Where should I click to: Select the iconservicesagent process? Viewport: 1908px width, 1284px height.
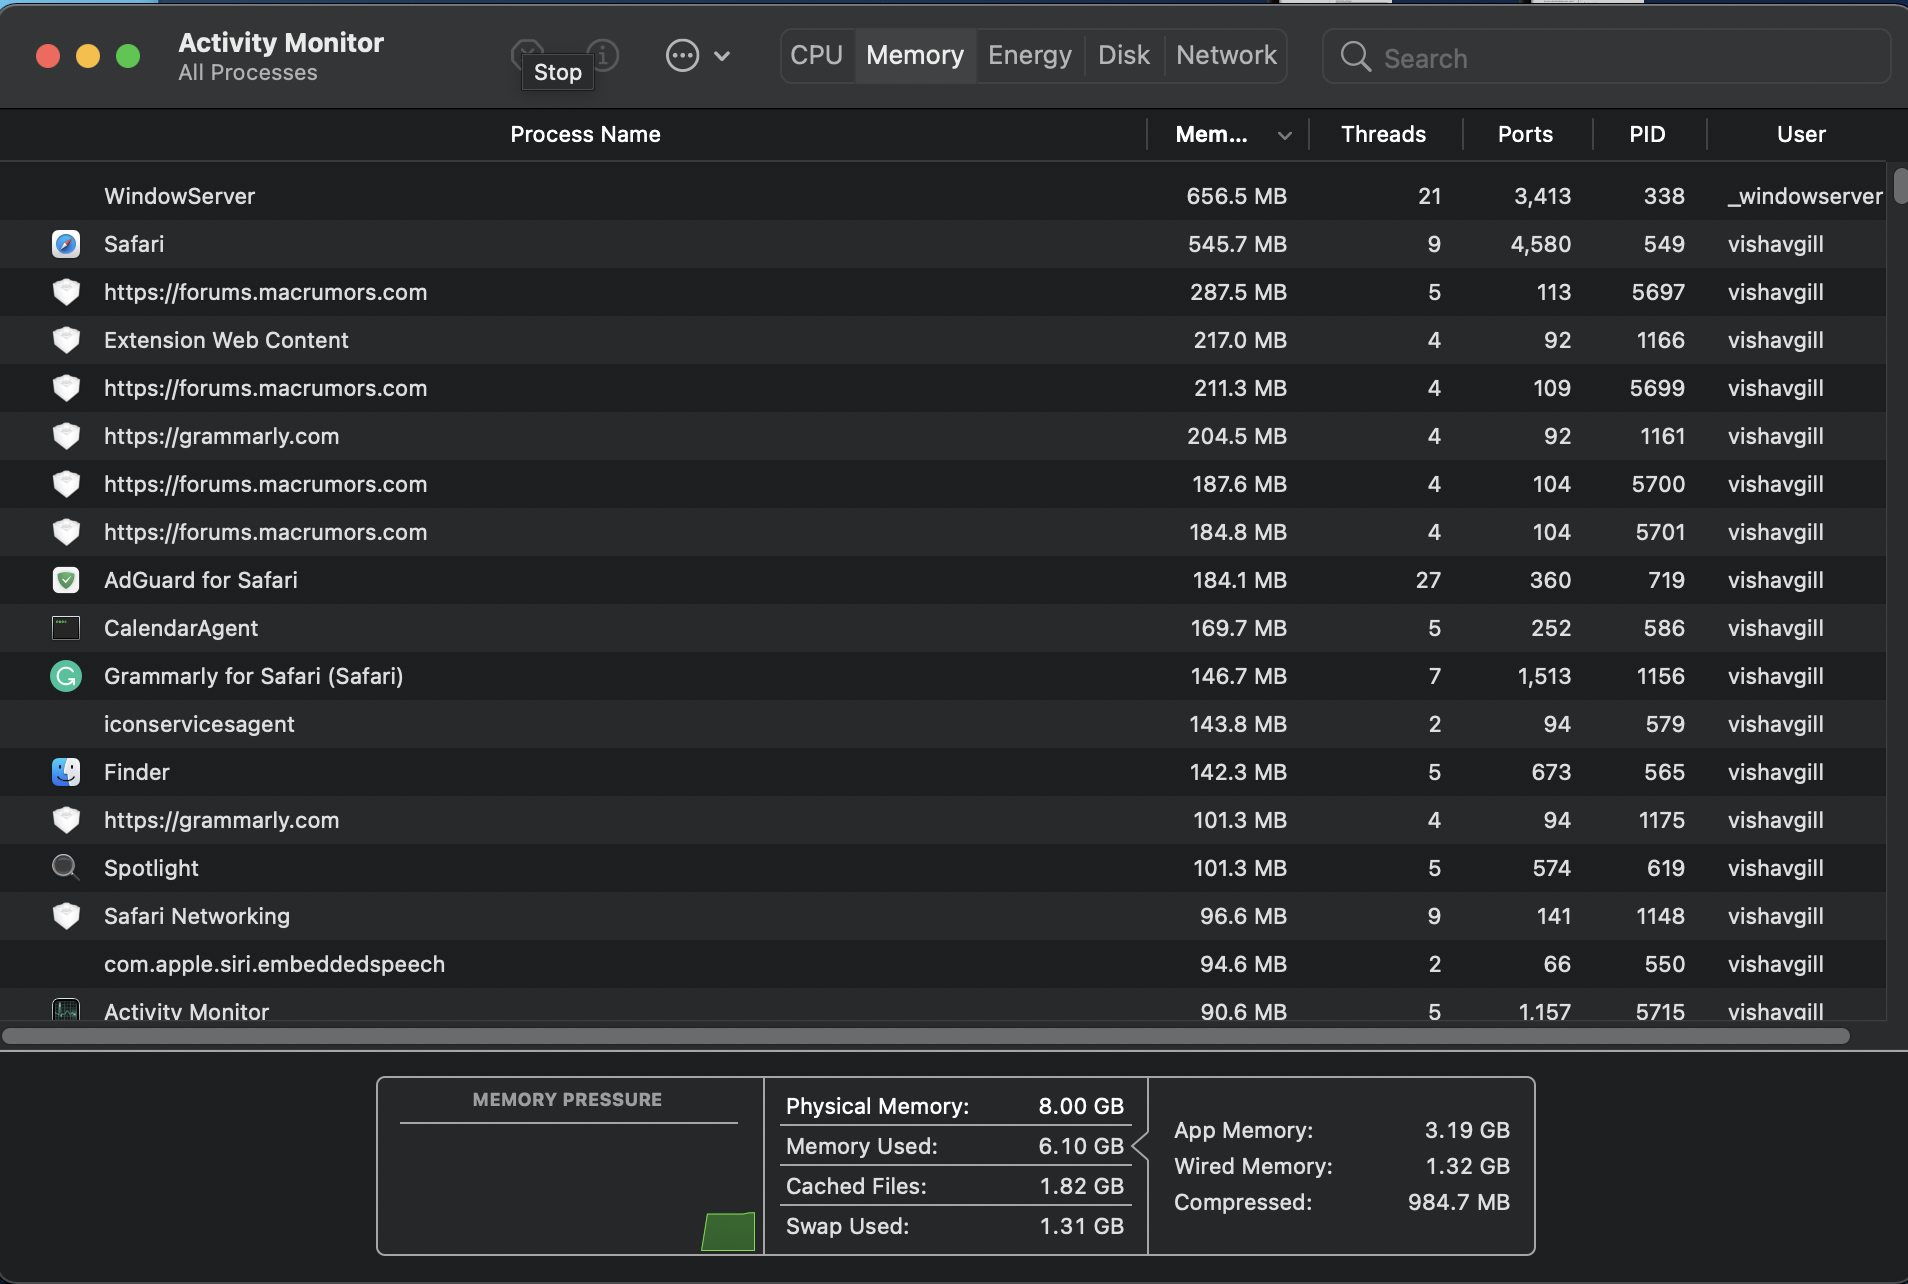[199, 724]
